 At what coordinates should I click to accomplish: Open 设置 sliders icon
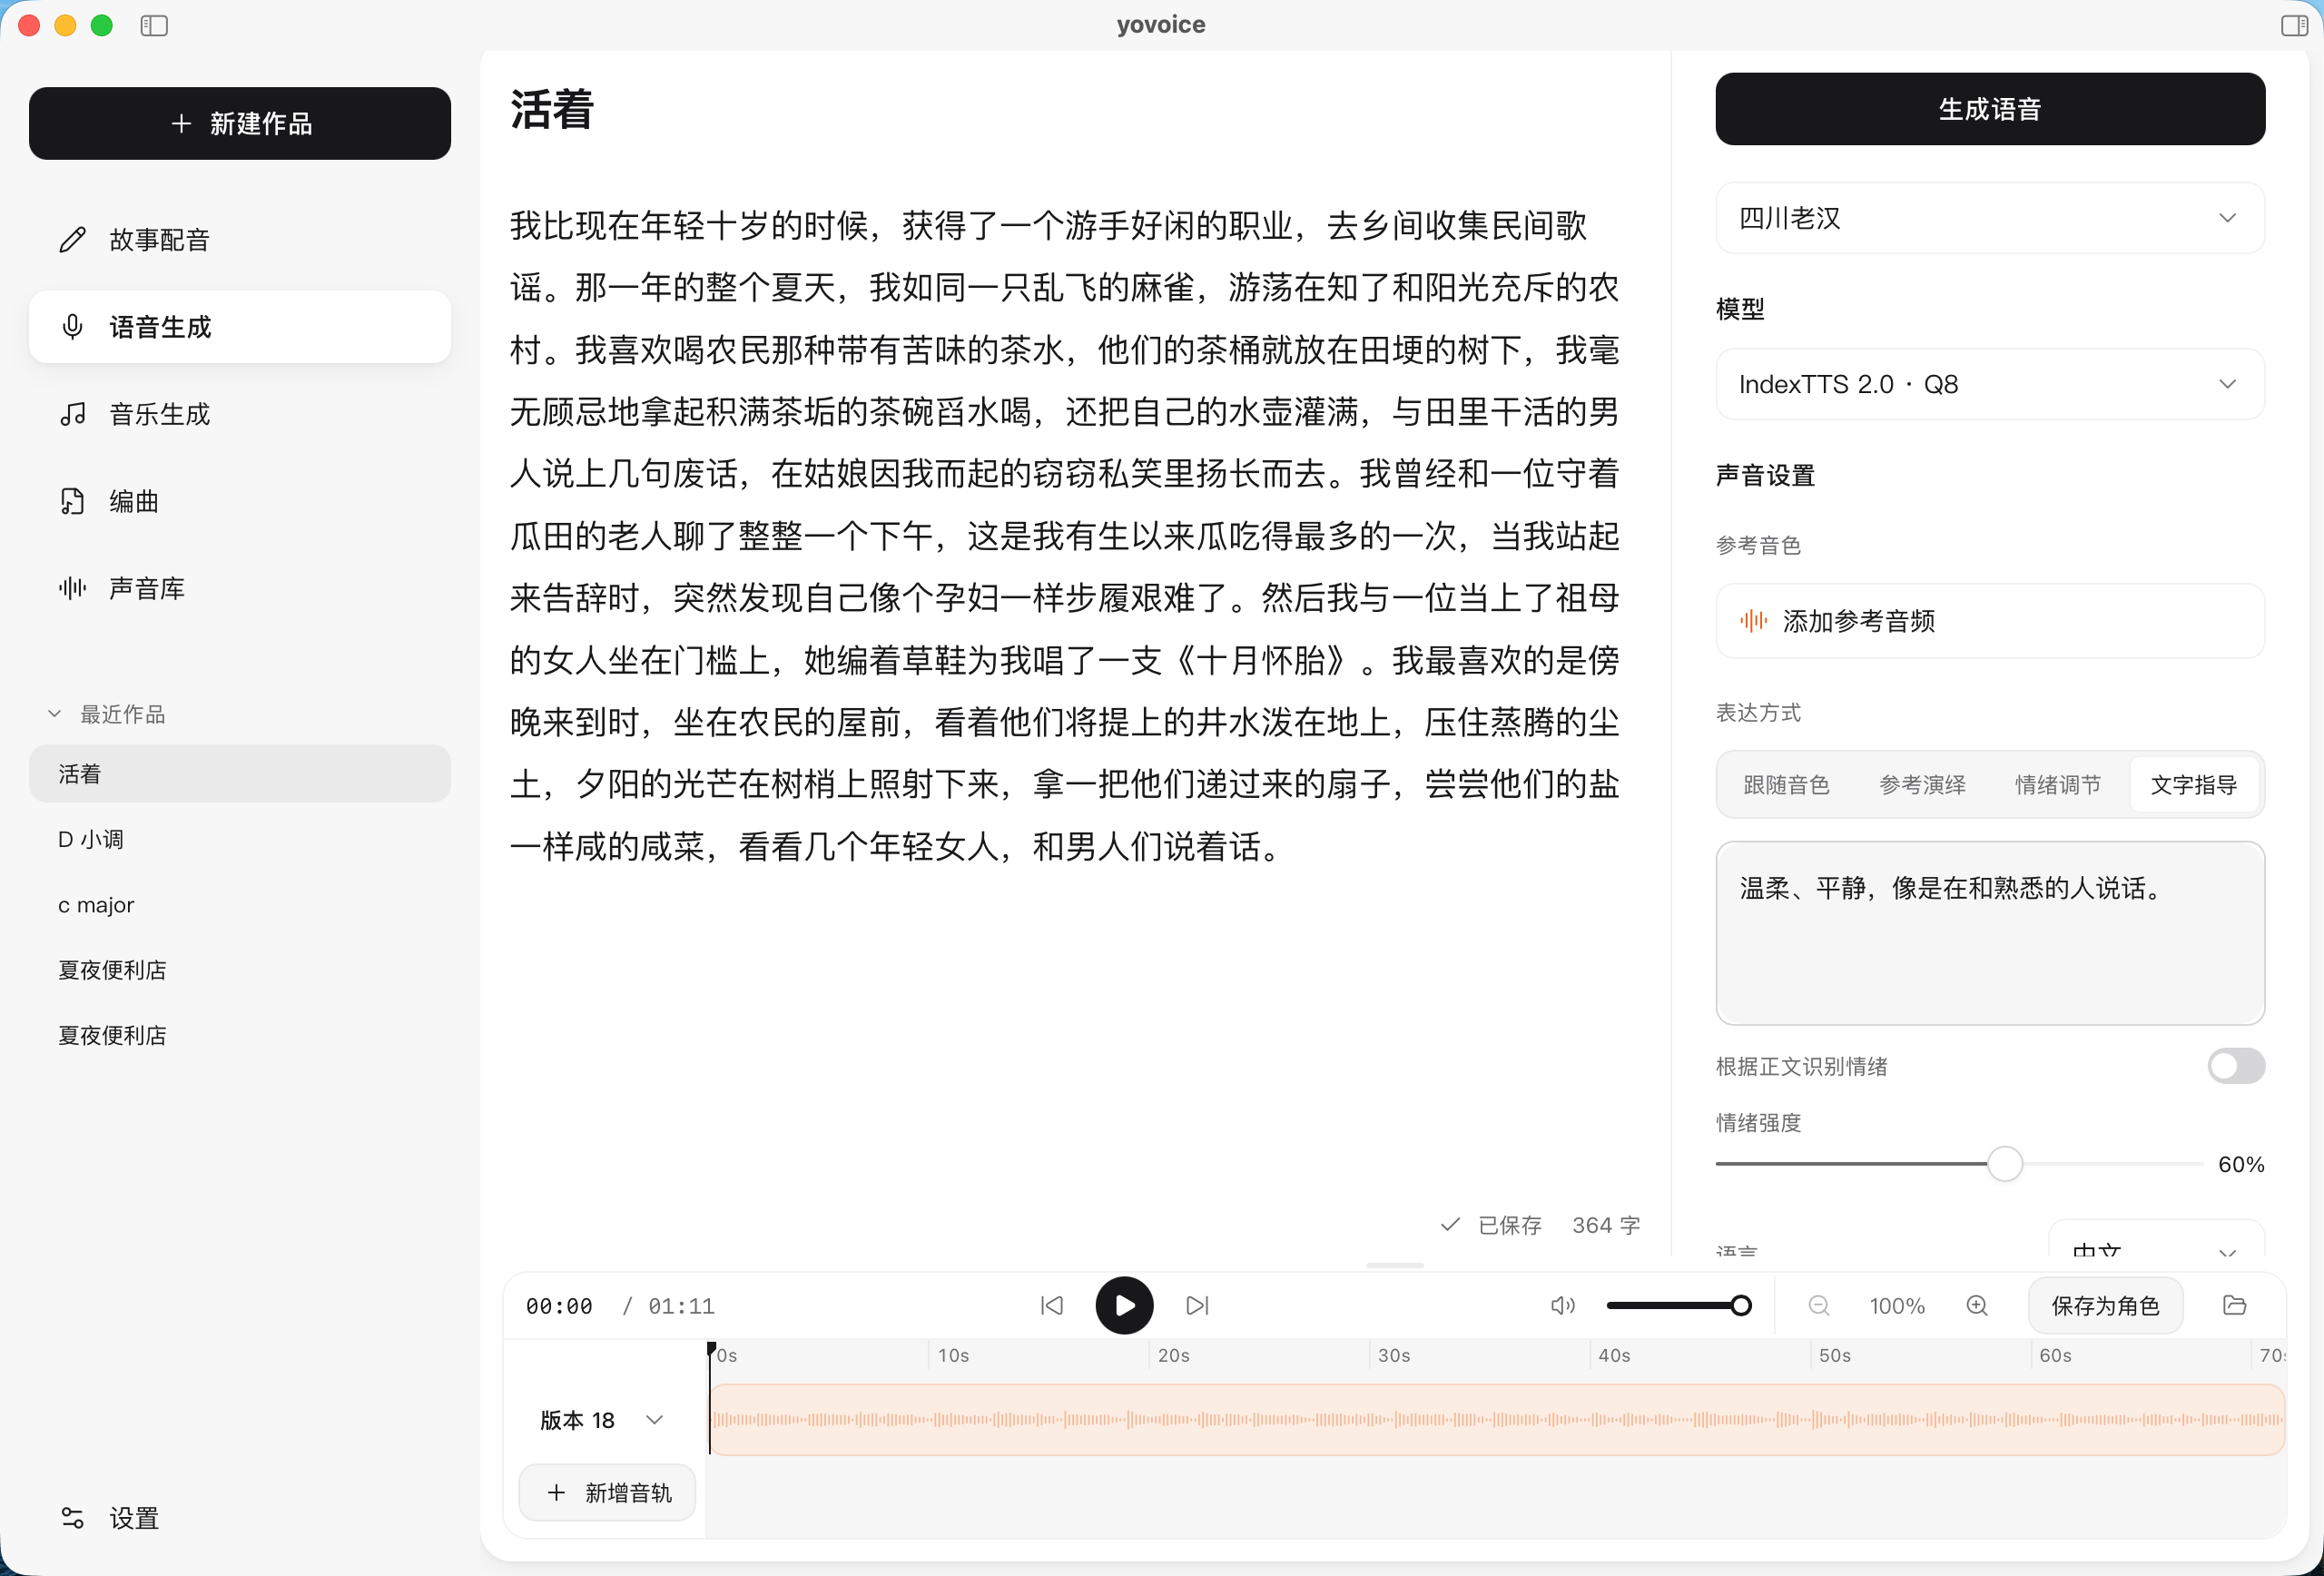(72, 1518)
